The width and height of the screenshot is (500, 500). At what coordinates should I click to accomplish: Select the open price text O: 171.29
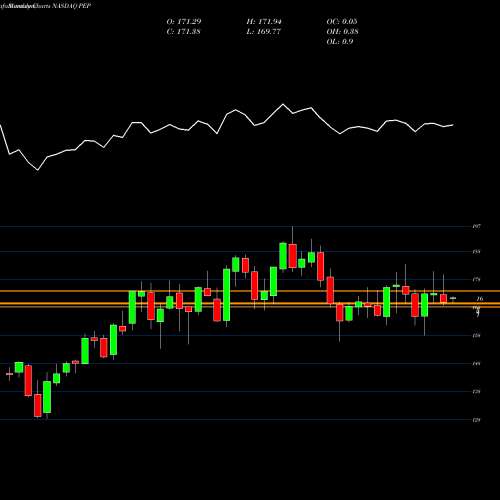[184, 22]
